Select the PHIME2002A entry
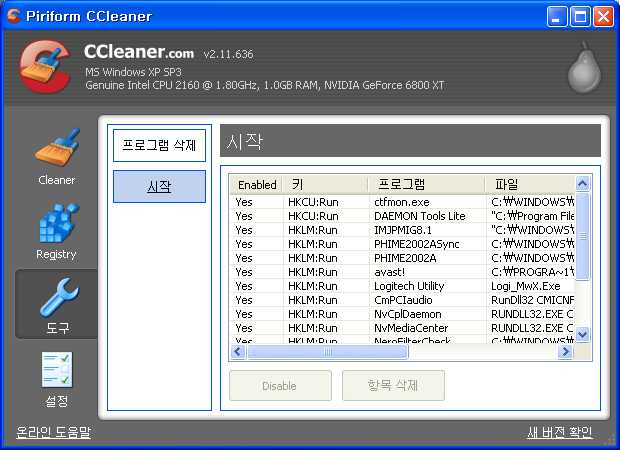The image size is (620, 450). coord(402,258)
